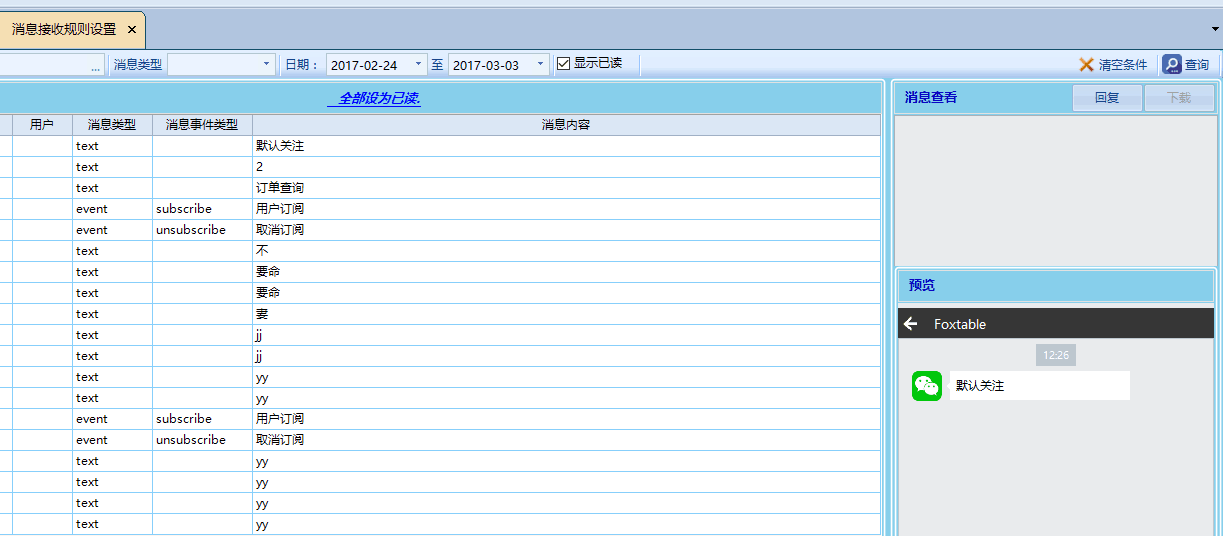Click the clear conditions X icon
The image size is (1223, 536).
(1086, 65)
